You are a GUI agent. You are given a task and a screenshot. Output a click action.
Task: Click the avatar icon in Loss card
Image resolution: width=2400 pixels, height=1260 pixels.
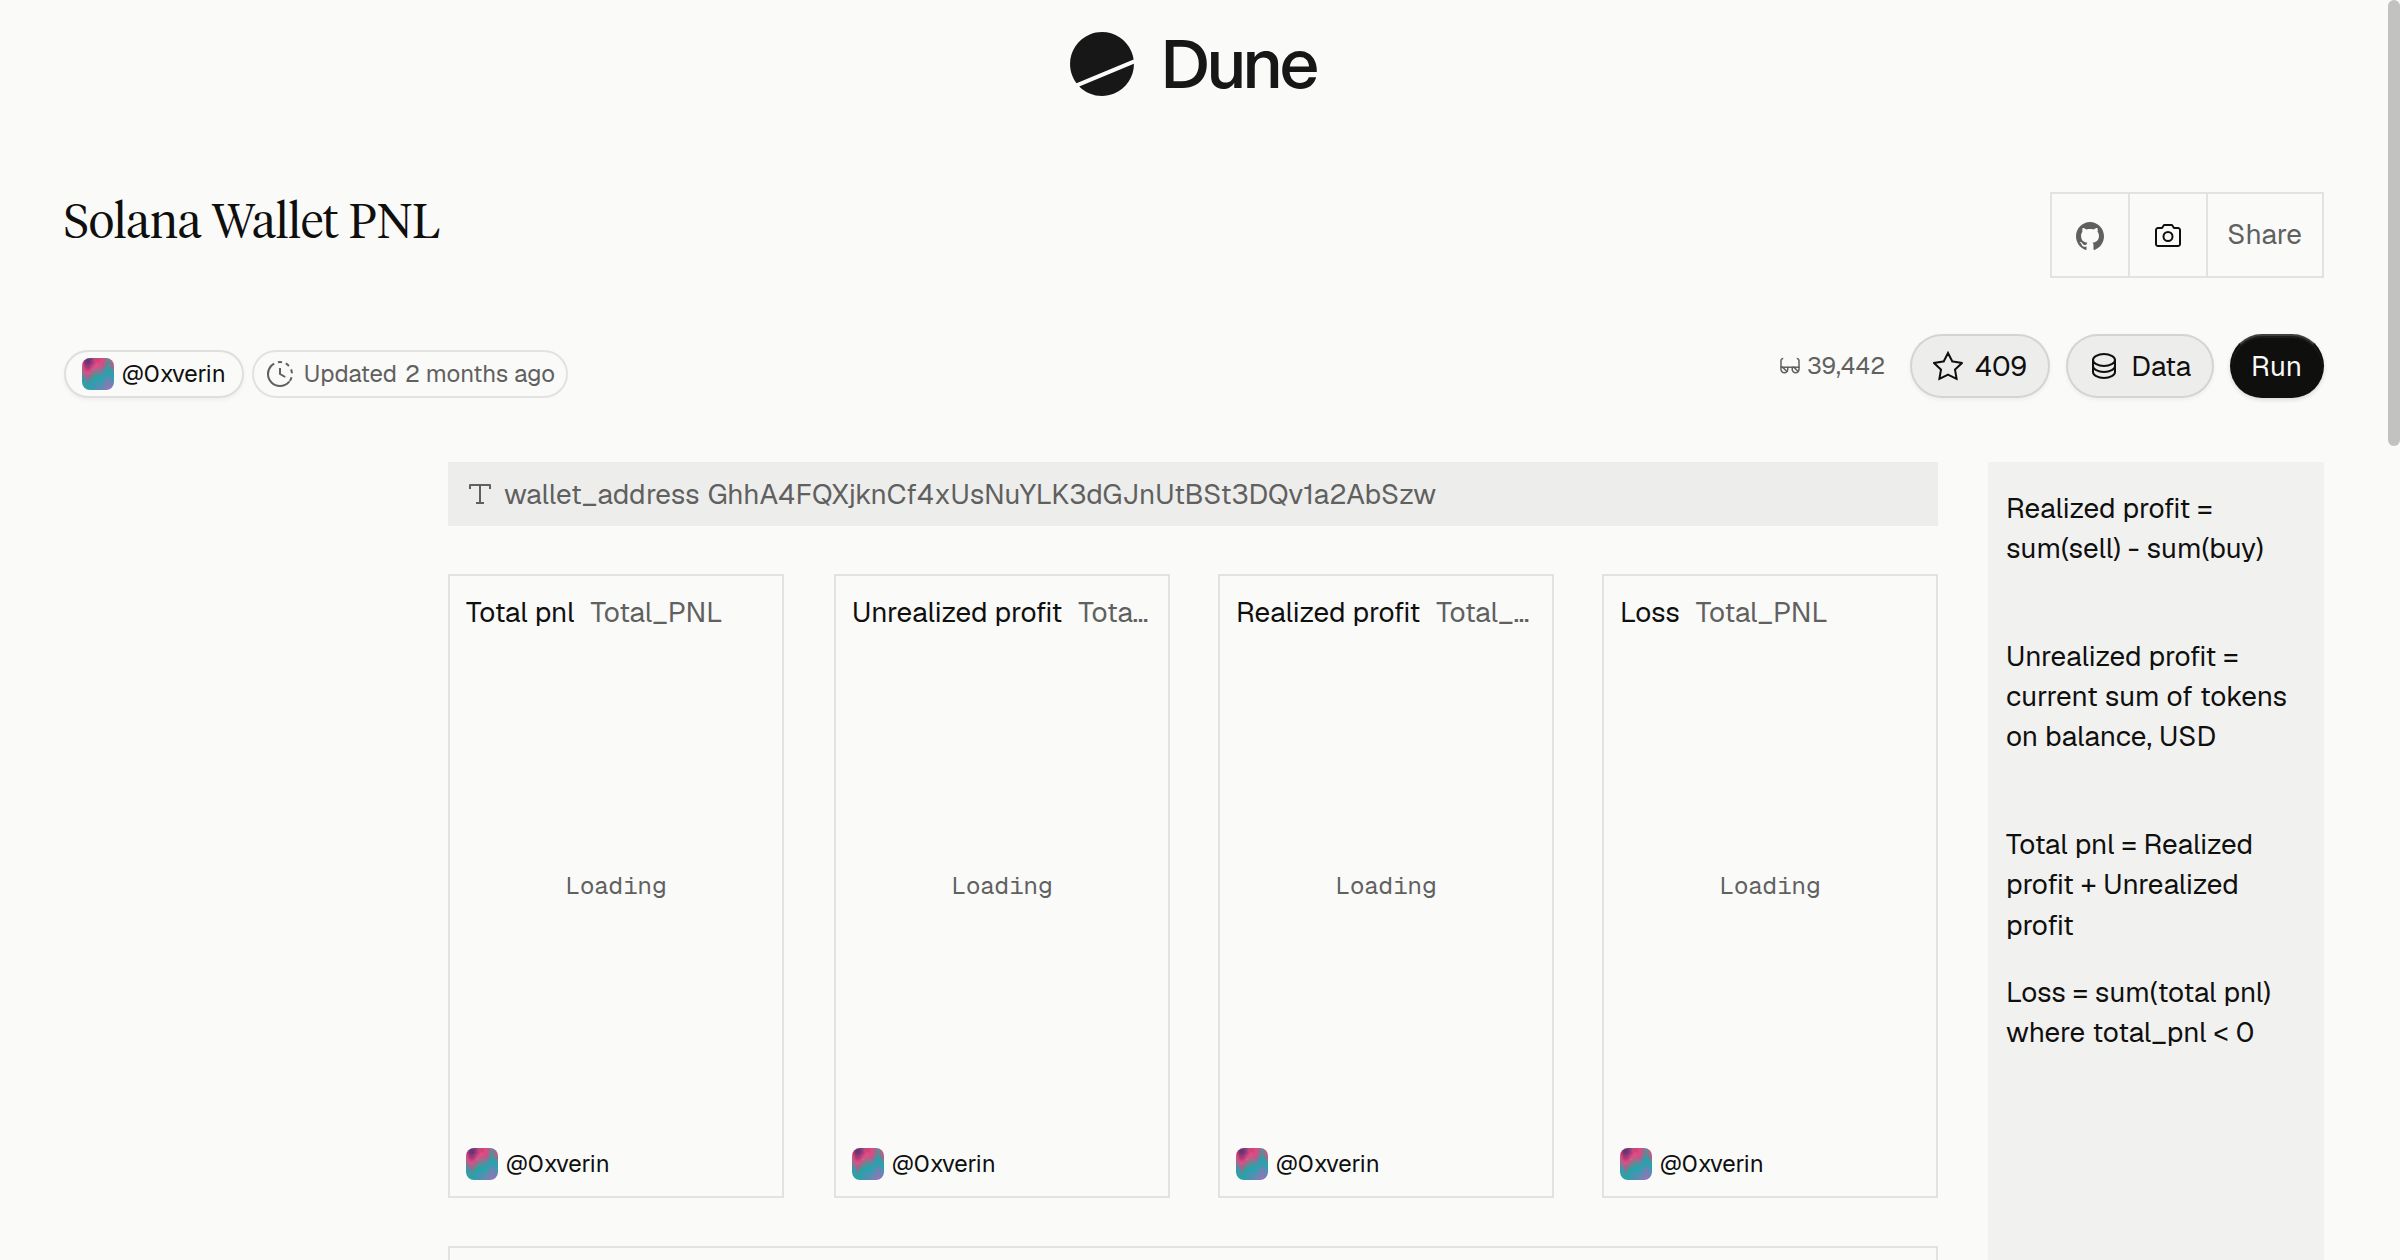coord(1636,1164)
